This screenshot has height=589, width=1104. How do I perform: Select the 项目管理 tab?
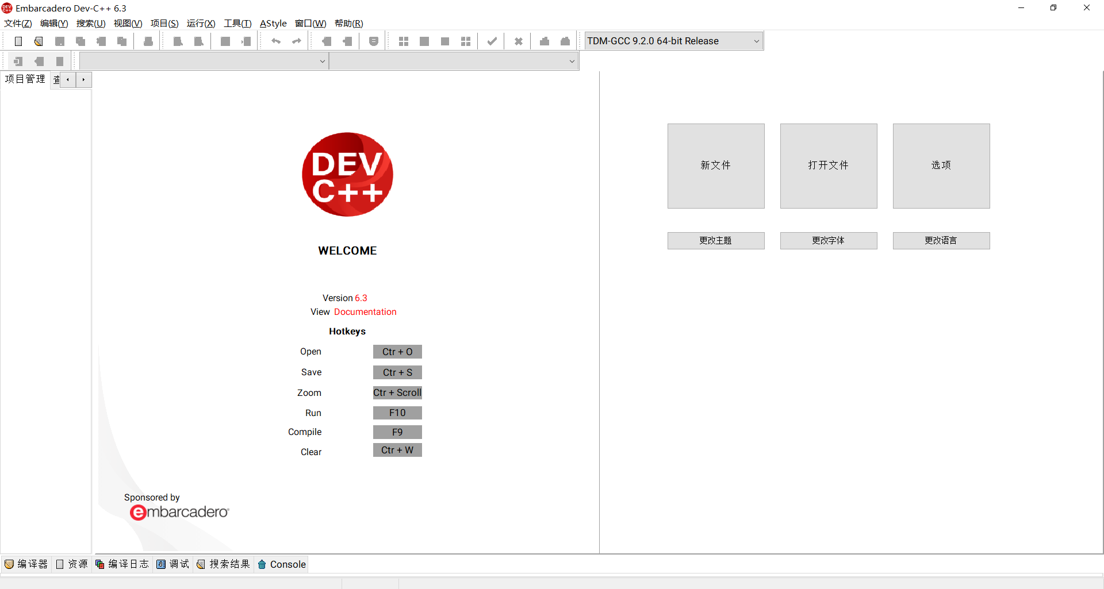tap(25, 79)
